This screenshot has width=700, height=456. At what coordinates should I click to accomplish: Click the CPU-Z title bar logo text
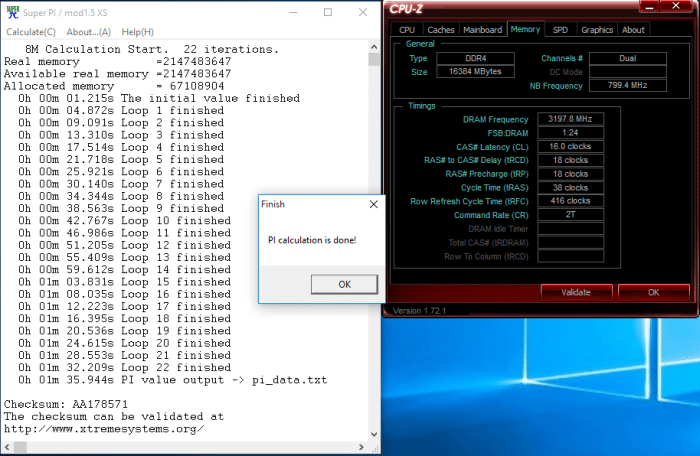pos(406,9)
